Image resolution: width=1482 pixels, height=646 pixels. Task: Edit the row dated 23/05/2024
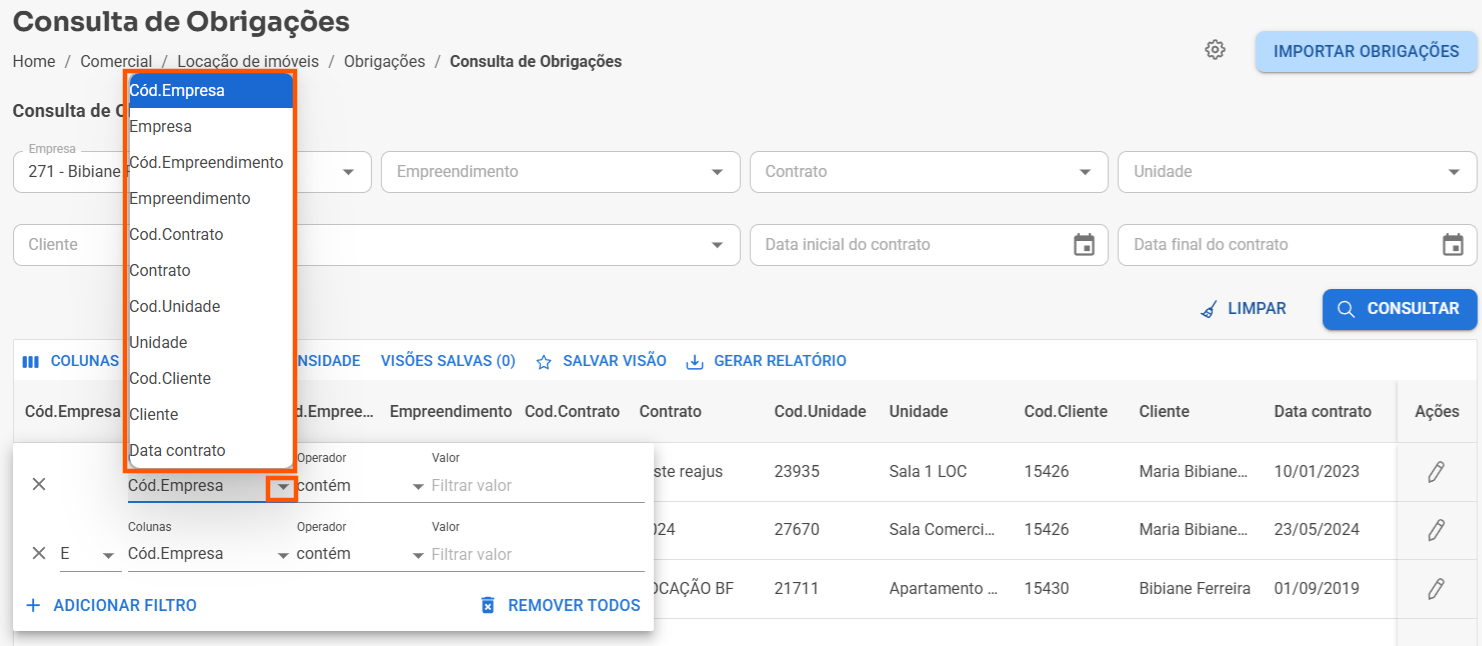(1436, 530)
